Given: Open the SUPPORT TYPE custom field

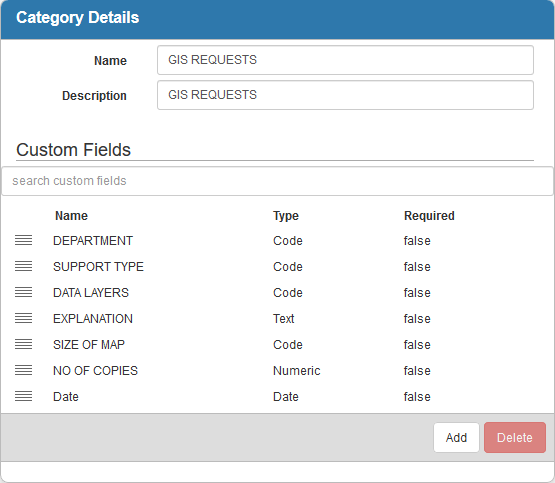Looking at the screenshot, I should pos(278,266).
